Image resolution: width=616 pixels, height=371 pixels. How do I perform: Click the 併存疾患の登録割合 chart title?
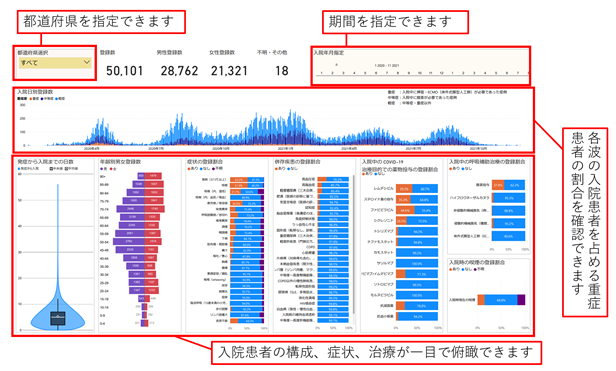click(297, 162)
